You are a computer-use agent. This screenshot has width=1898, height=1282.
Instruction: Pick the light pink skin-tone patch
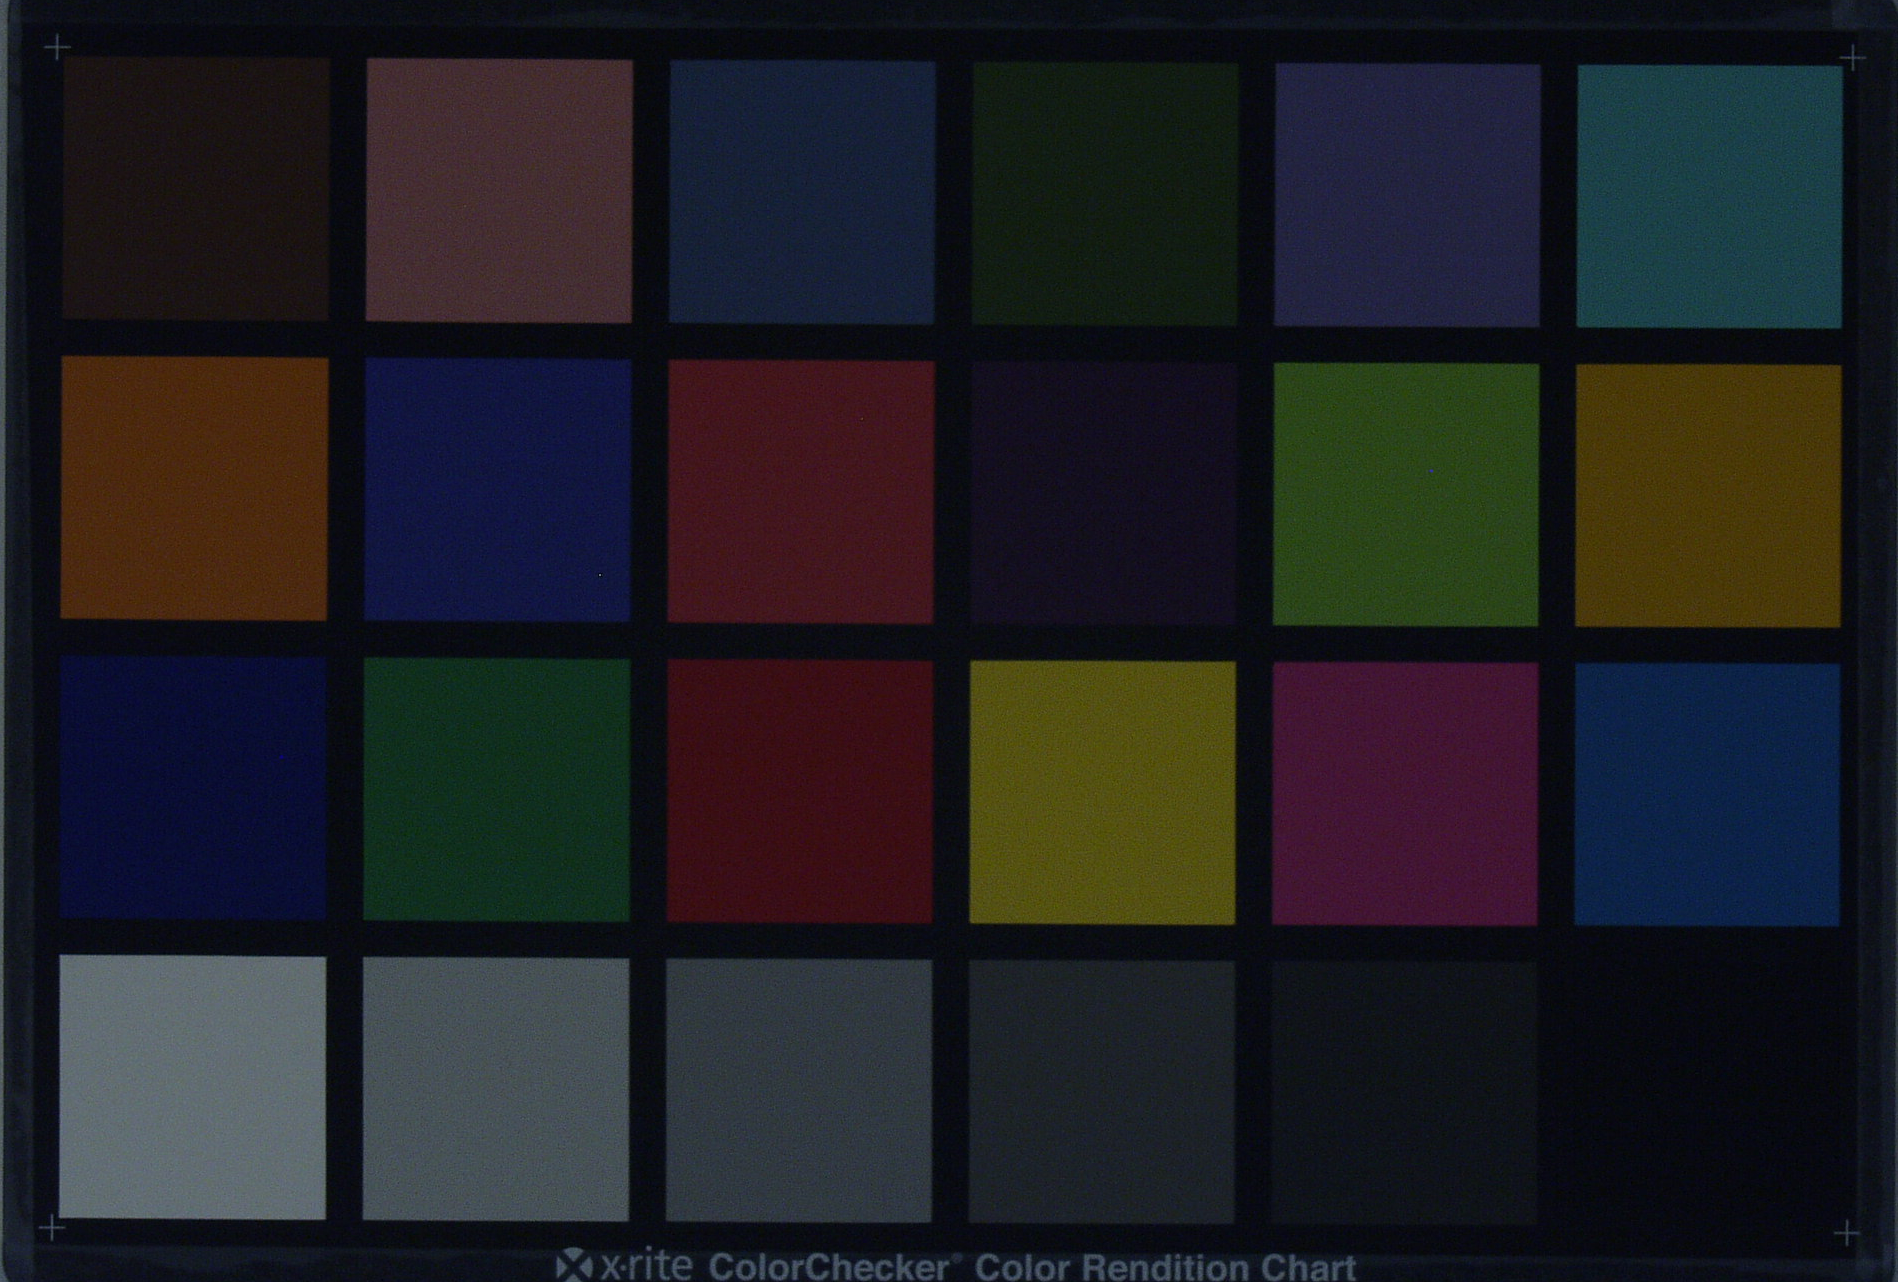tap(499, 190)
